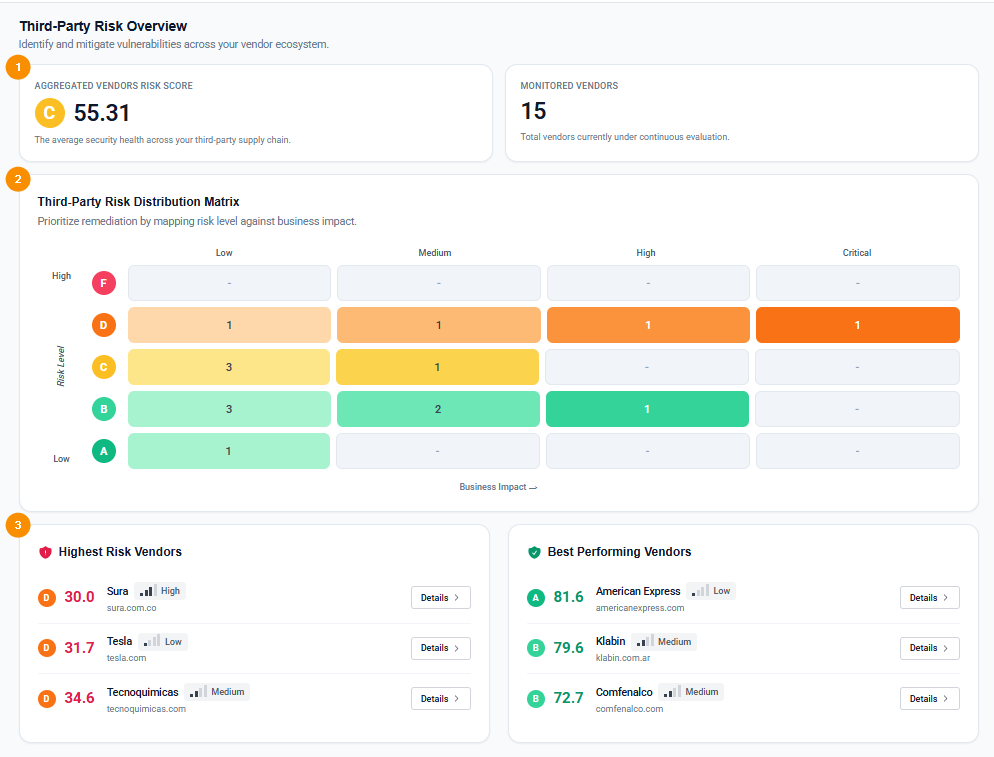The width and height of the screenshot is (994, 757).
Task: Expand Details for Comfenalco vendor
Action: [x=929, y=698]
